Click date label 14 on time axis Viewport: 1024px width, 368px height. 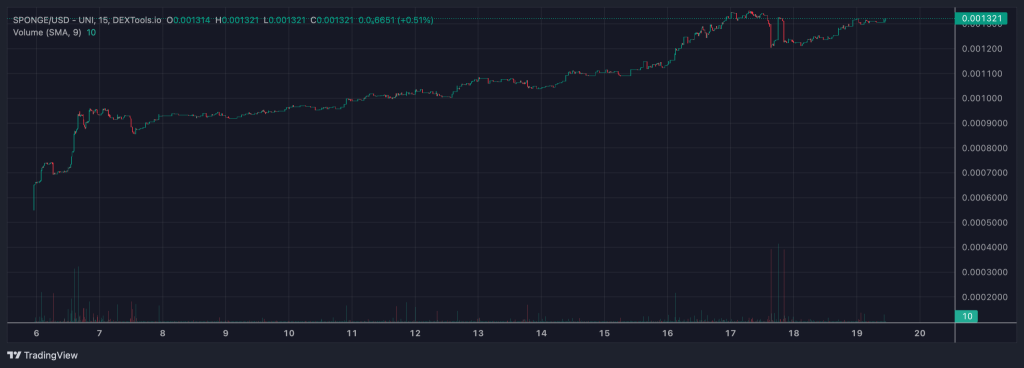pyautogui.click(x=541, y=333)
